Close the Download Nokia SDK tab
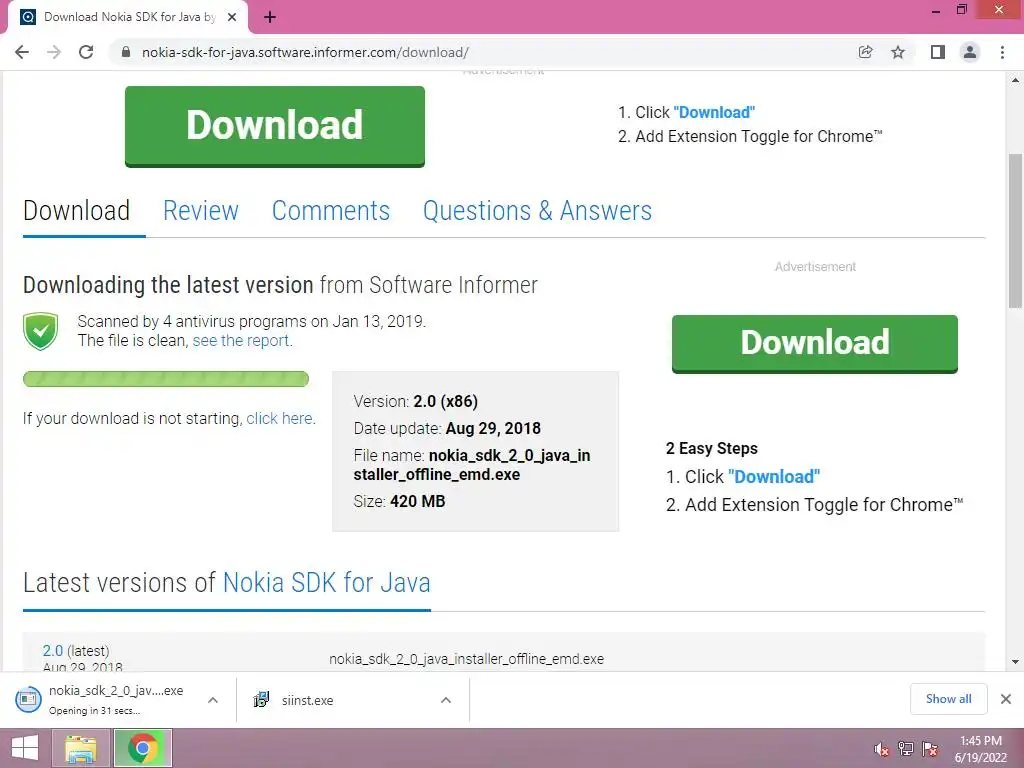 pyautogui.click(x=232, y=17)
